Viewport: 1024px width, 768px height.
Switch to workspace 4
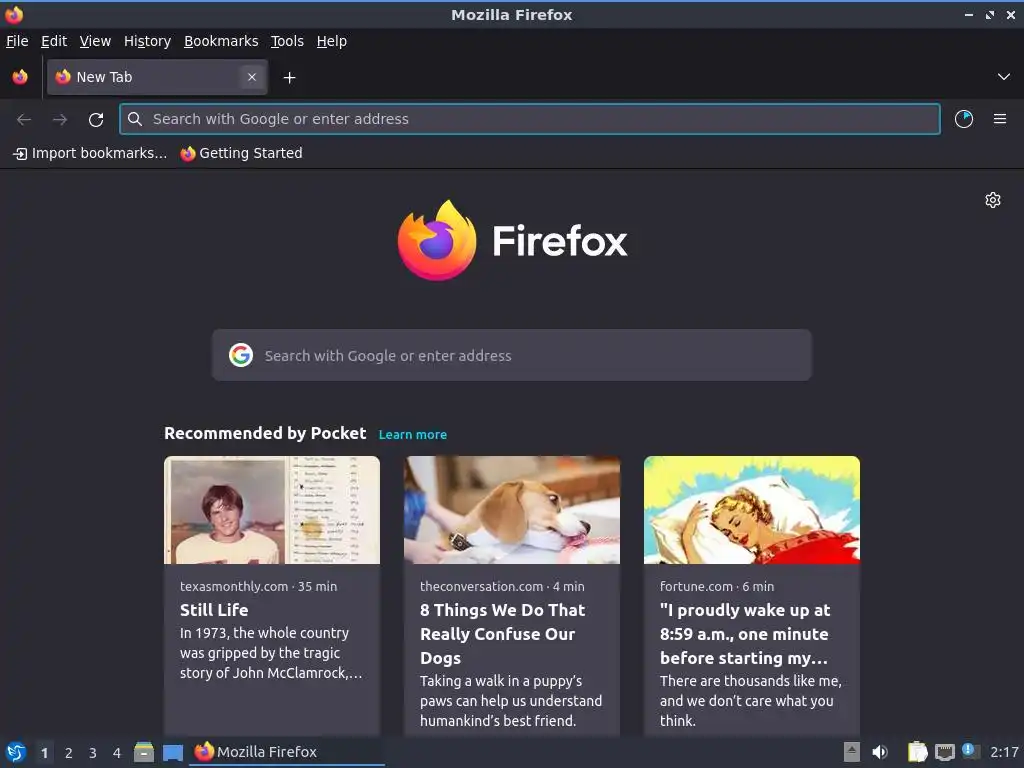click(117, 753)
